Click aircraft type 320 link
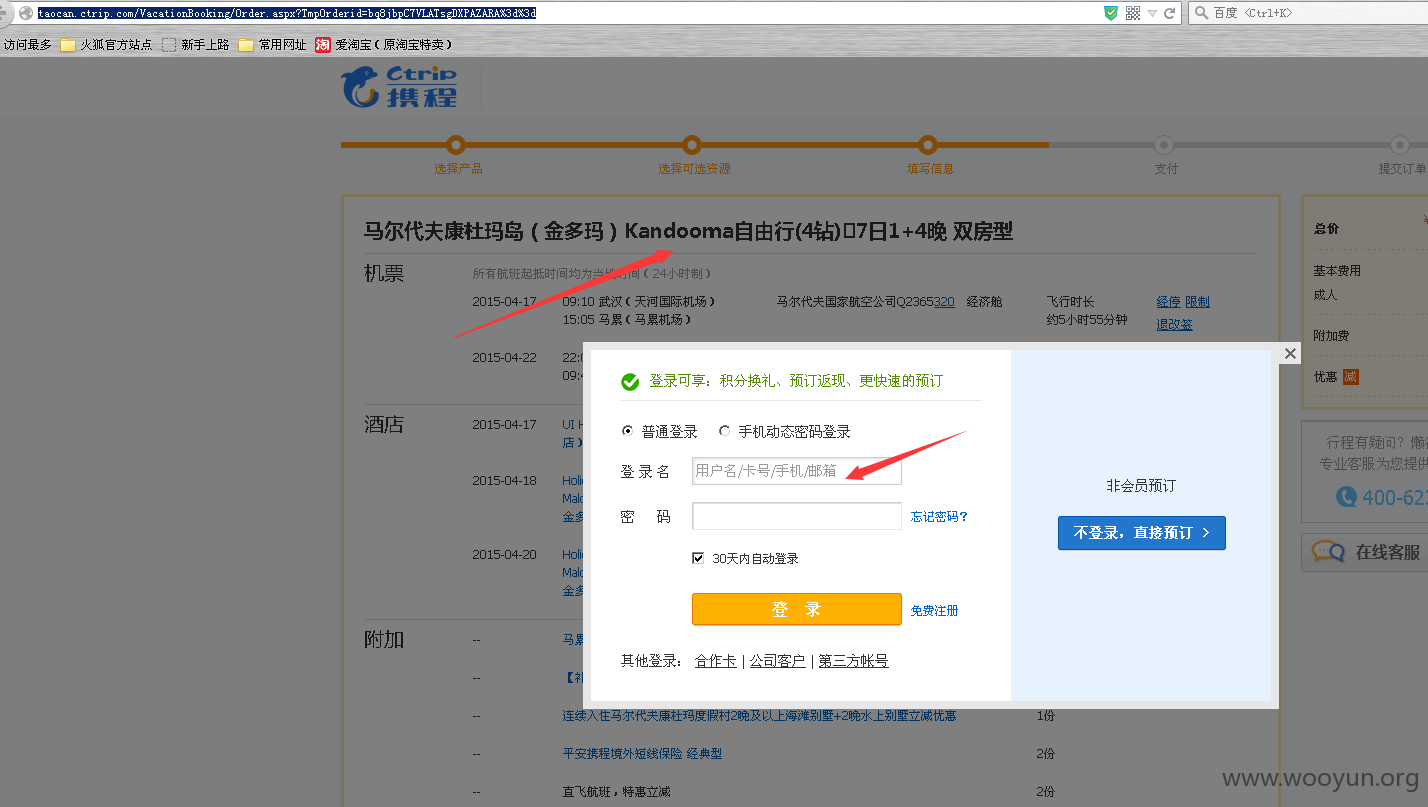Viewport: 1428px width, 807px height. (944, 301)
